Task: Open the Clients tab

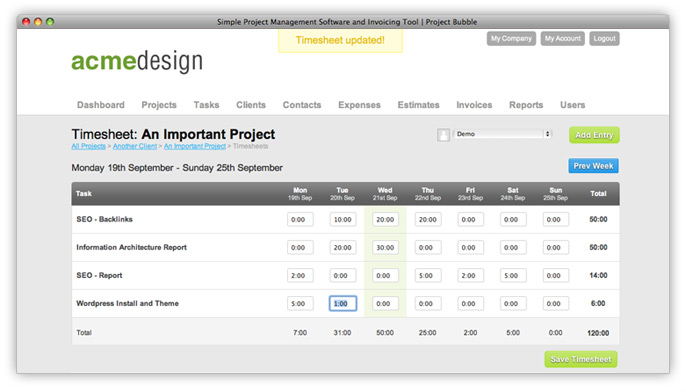Action: 251,105
